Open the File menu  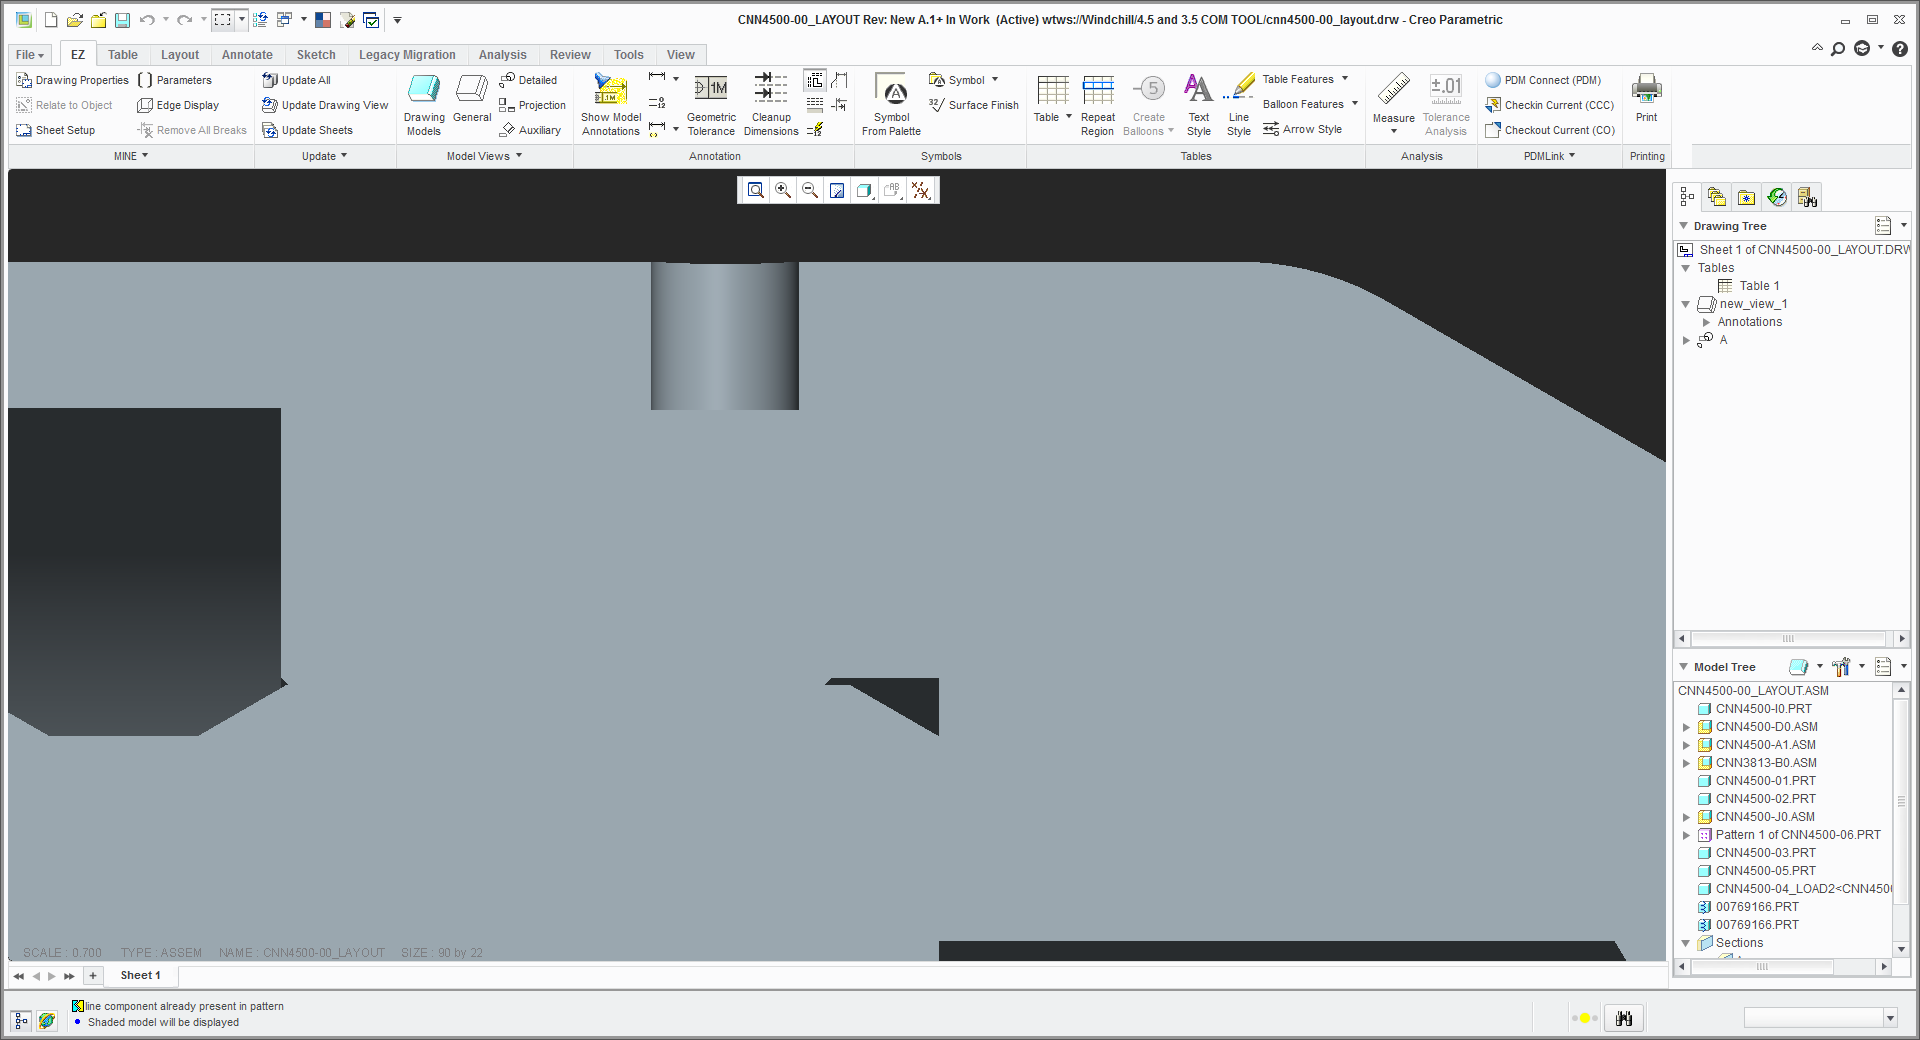[29, 55]
